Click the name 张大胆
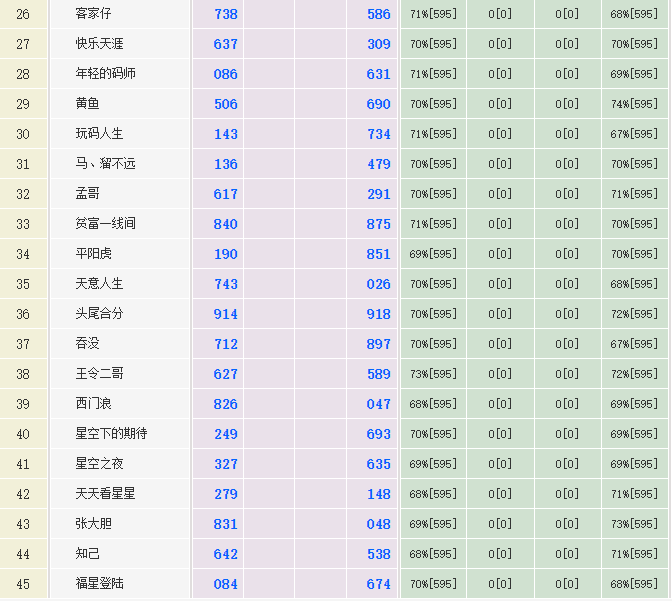 (x=94, y=524)
